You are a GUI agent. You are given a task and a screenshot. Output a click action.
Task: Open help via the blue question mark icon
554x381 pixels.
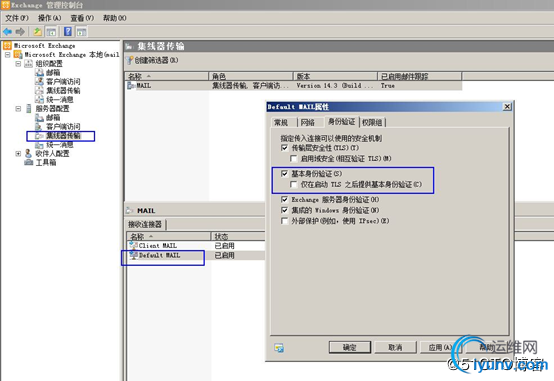(68, 32)
